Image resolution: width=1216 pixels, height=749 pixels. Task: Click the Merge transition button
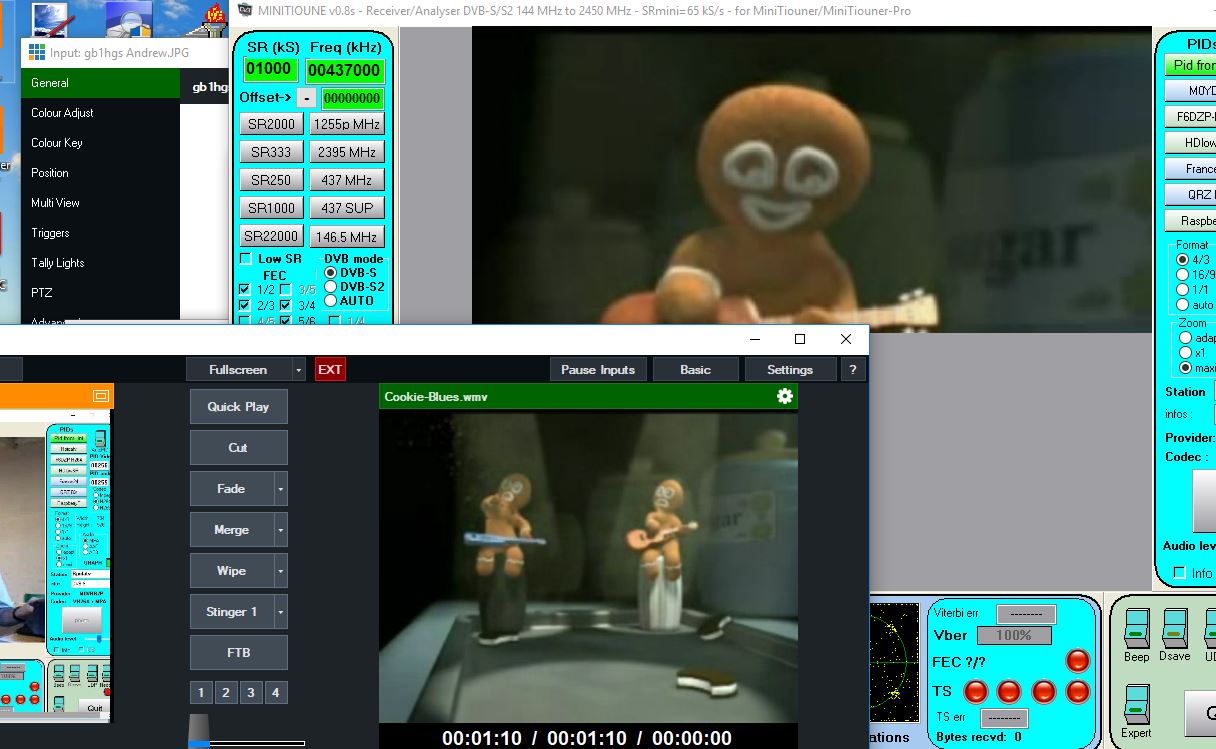pyautogui.click(x=232, y=530)
